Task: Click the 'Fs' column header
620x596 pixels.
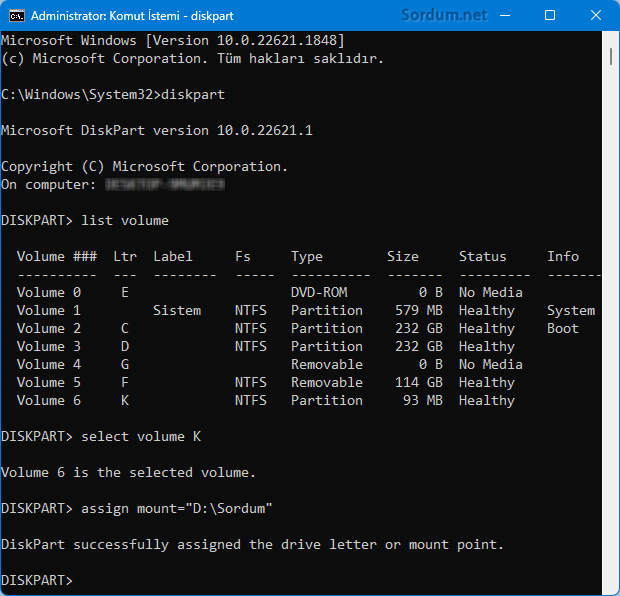Action: pos(243,256)
